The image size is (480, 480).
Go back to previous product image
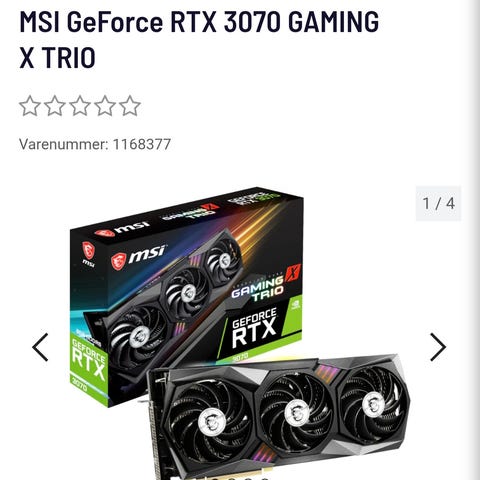point(40,347)
